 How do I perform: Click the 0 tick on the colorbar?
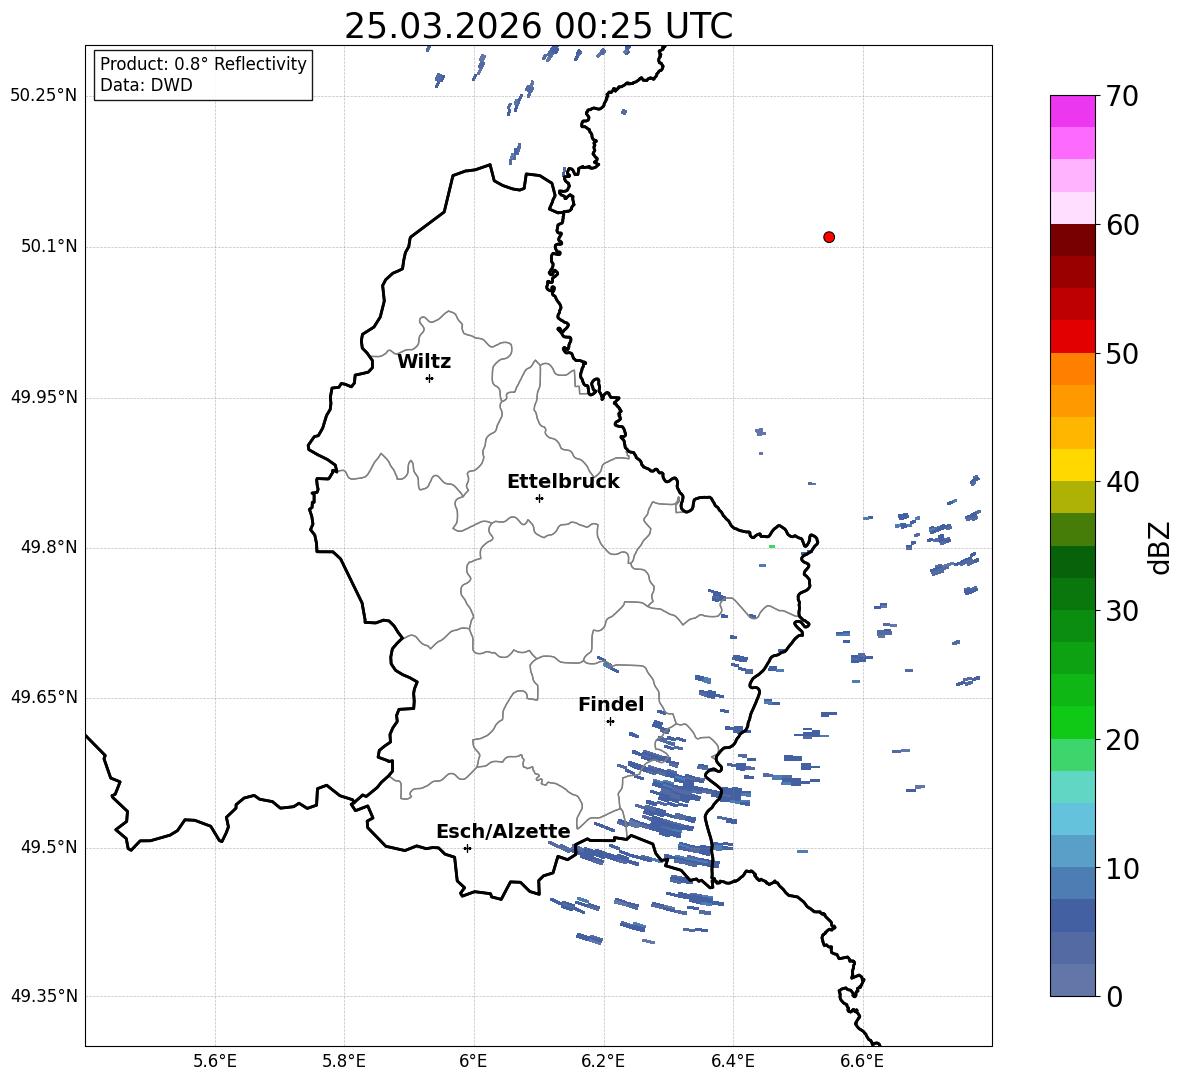point(1115,996)
